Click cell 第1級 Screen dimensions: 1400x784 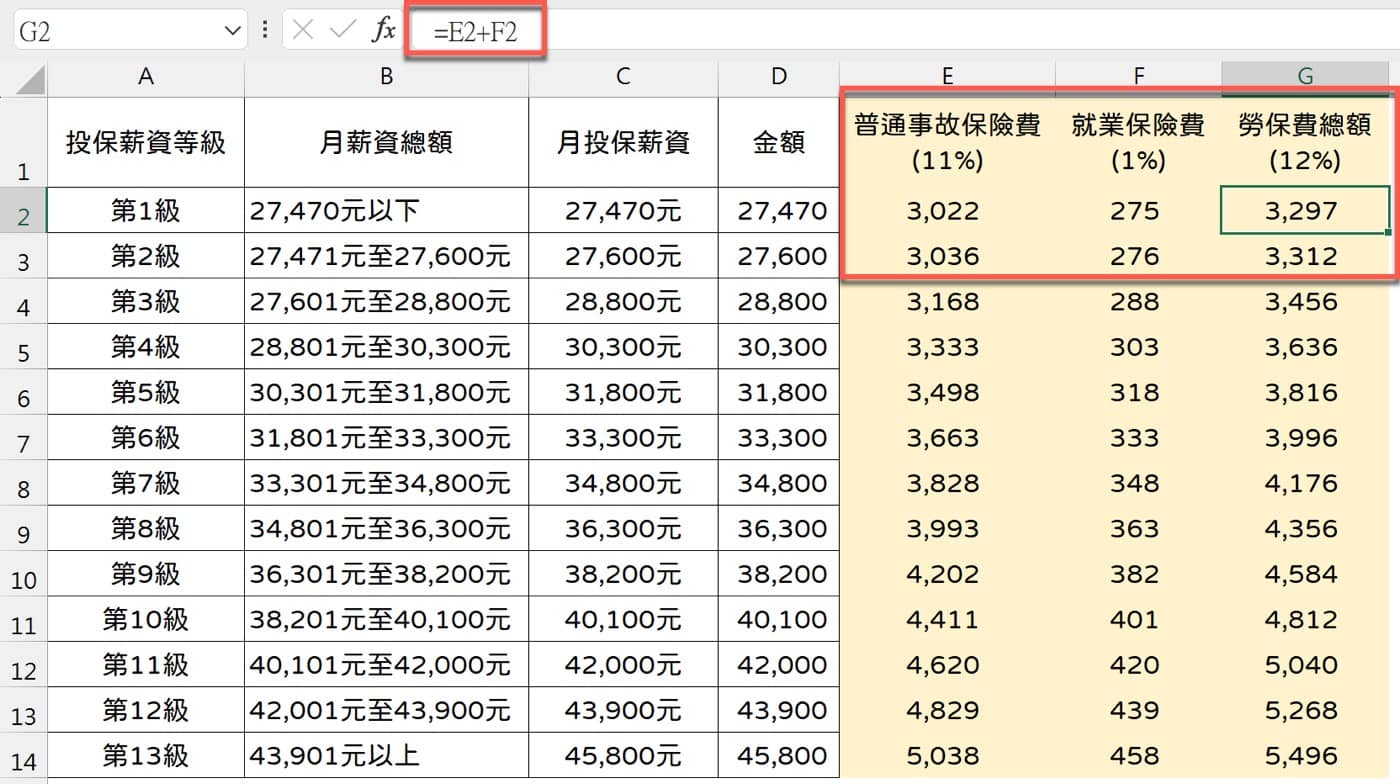click(146, 210)
